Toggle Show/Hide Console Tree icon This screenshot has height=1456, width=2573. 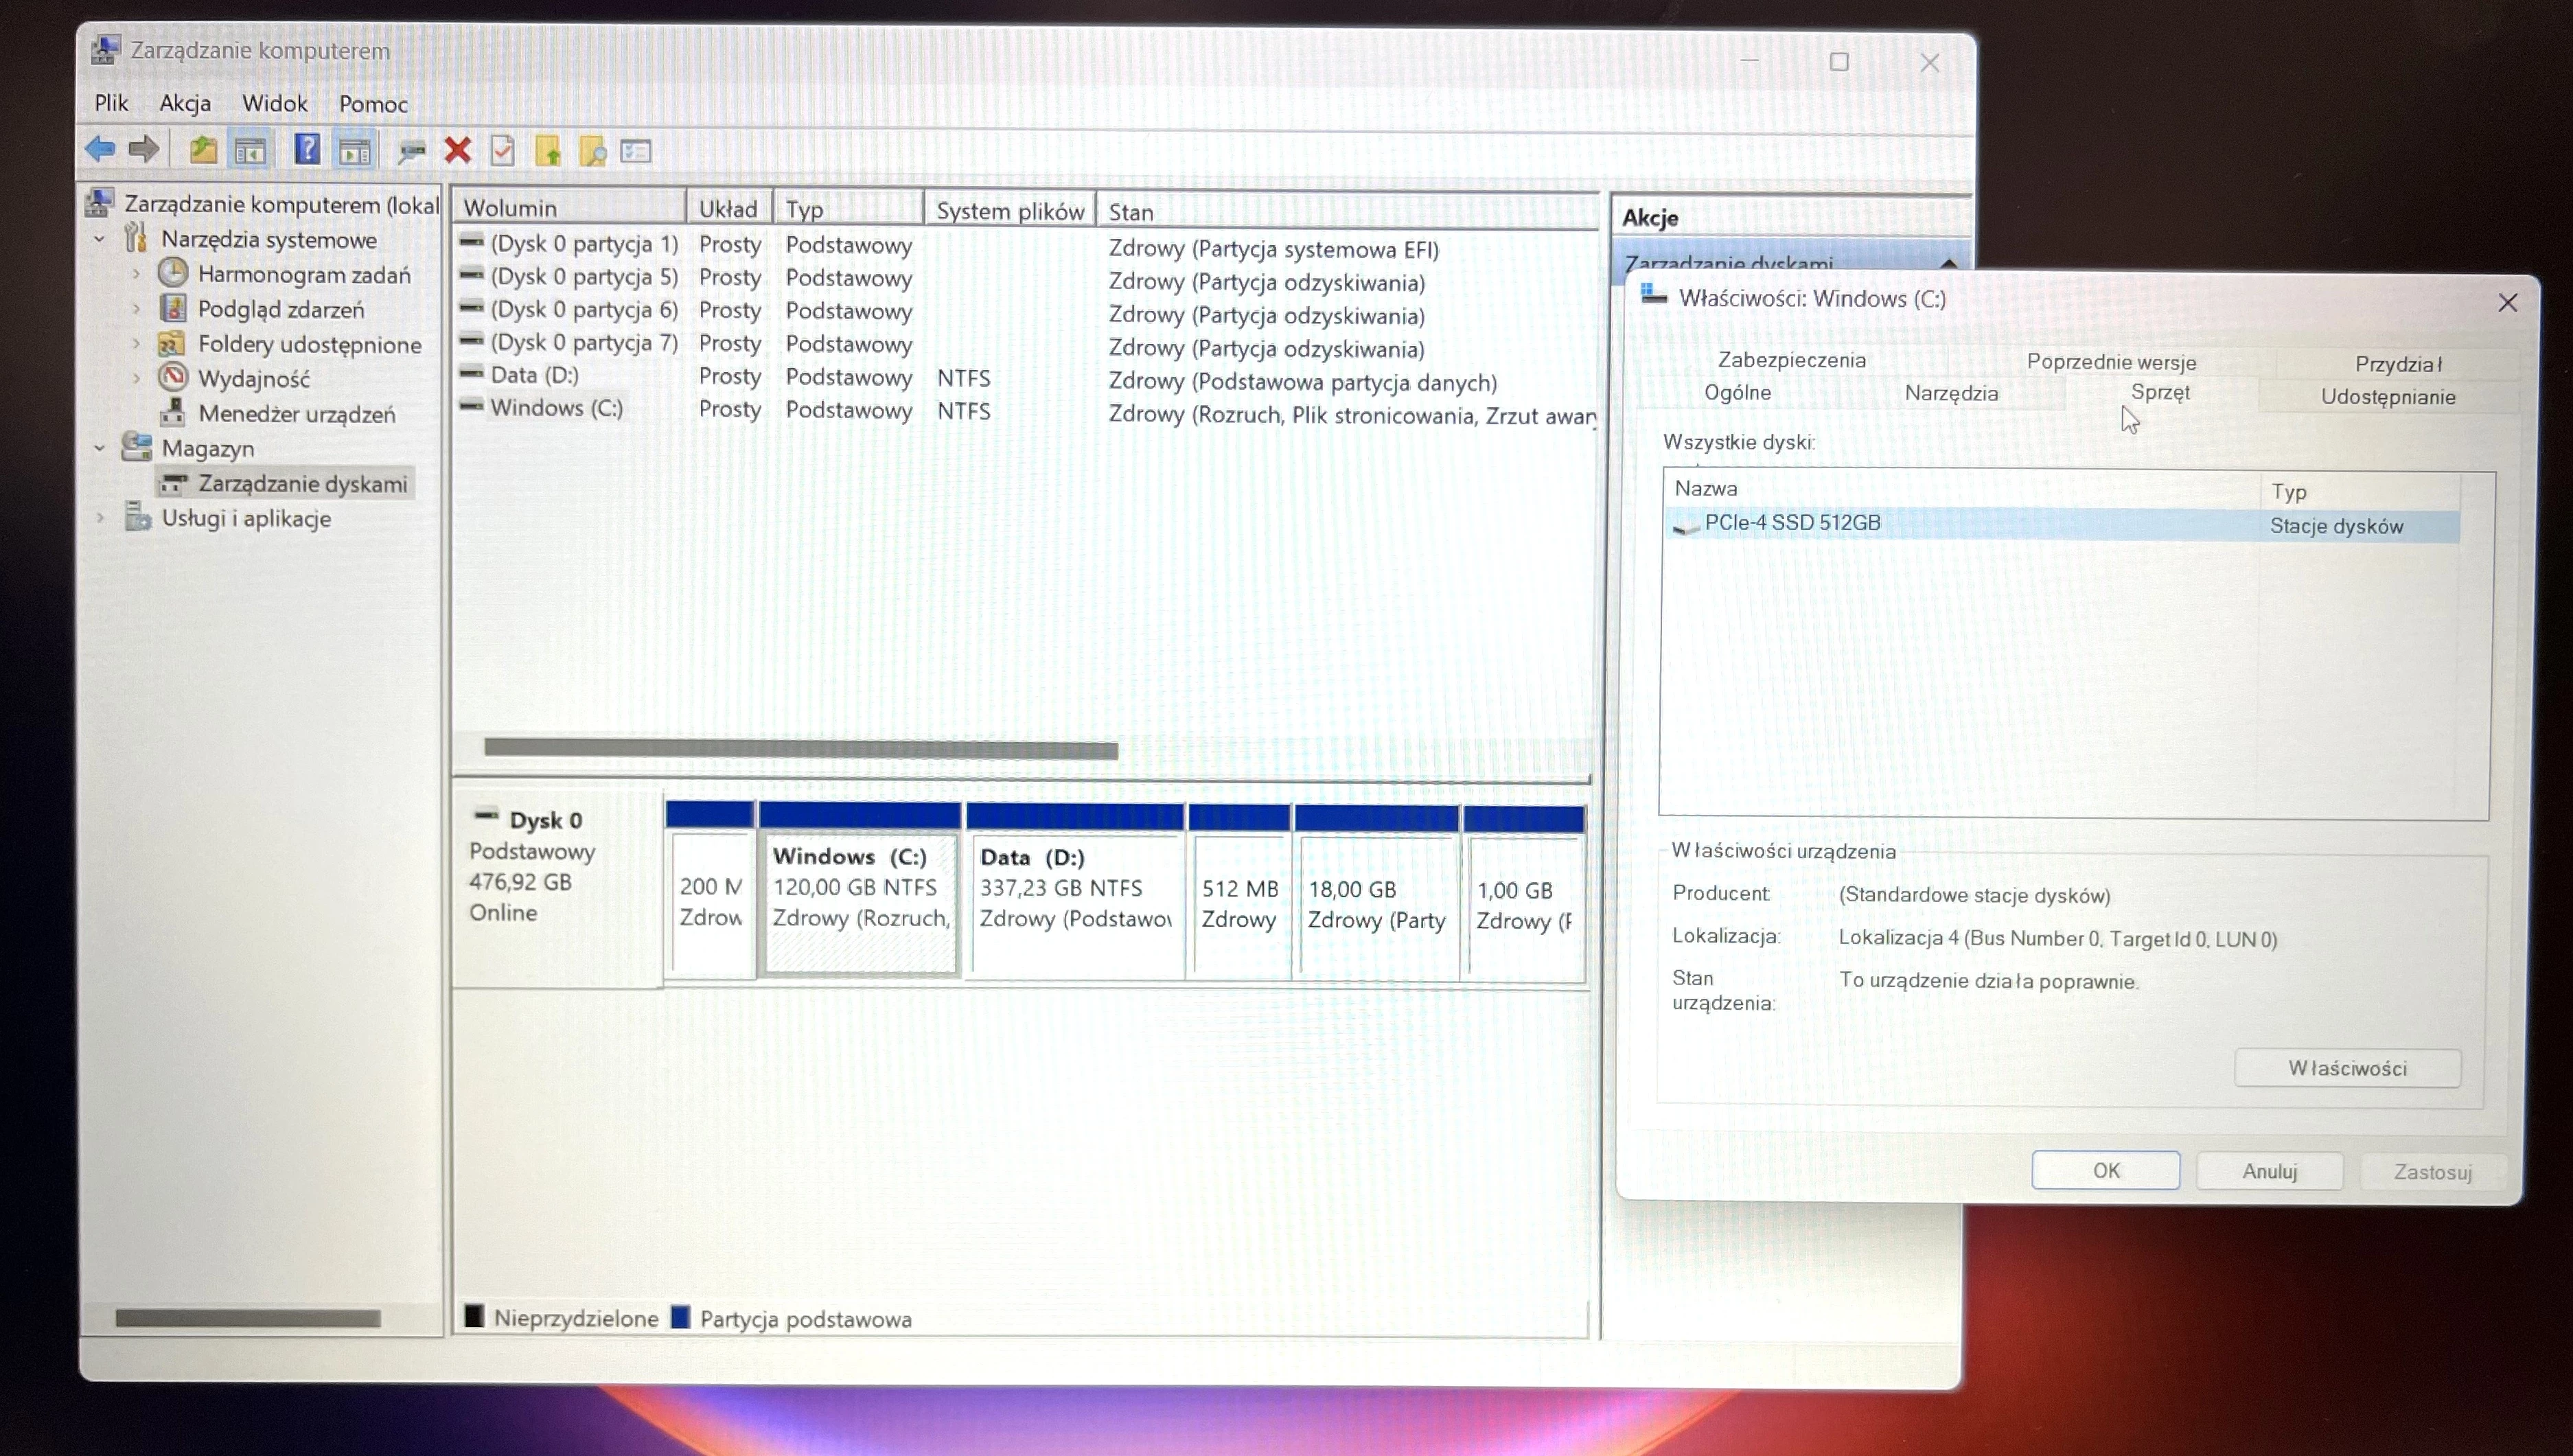250,151
